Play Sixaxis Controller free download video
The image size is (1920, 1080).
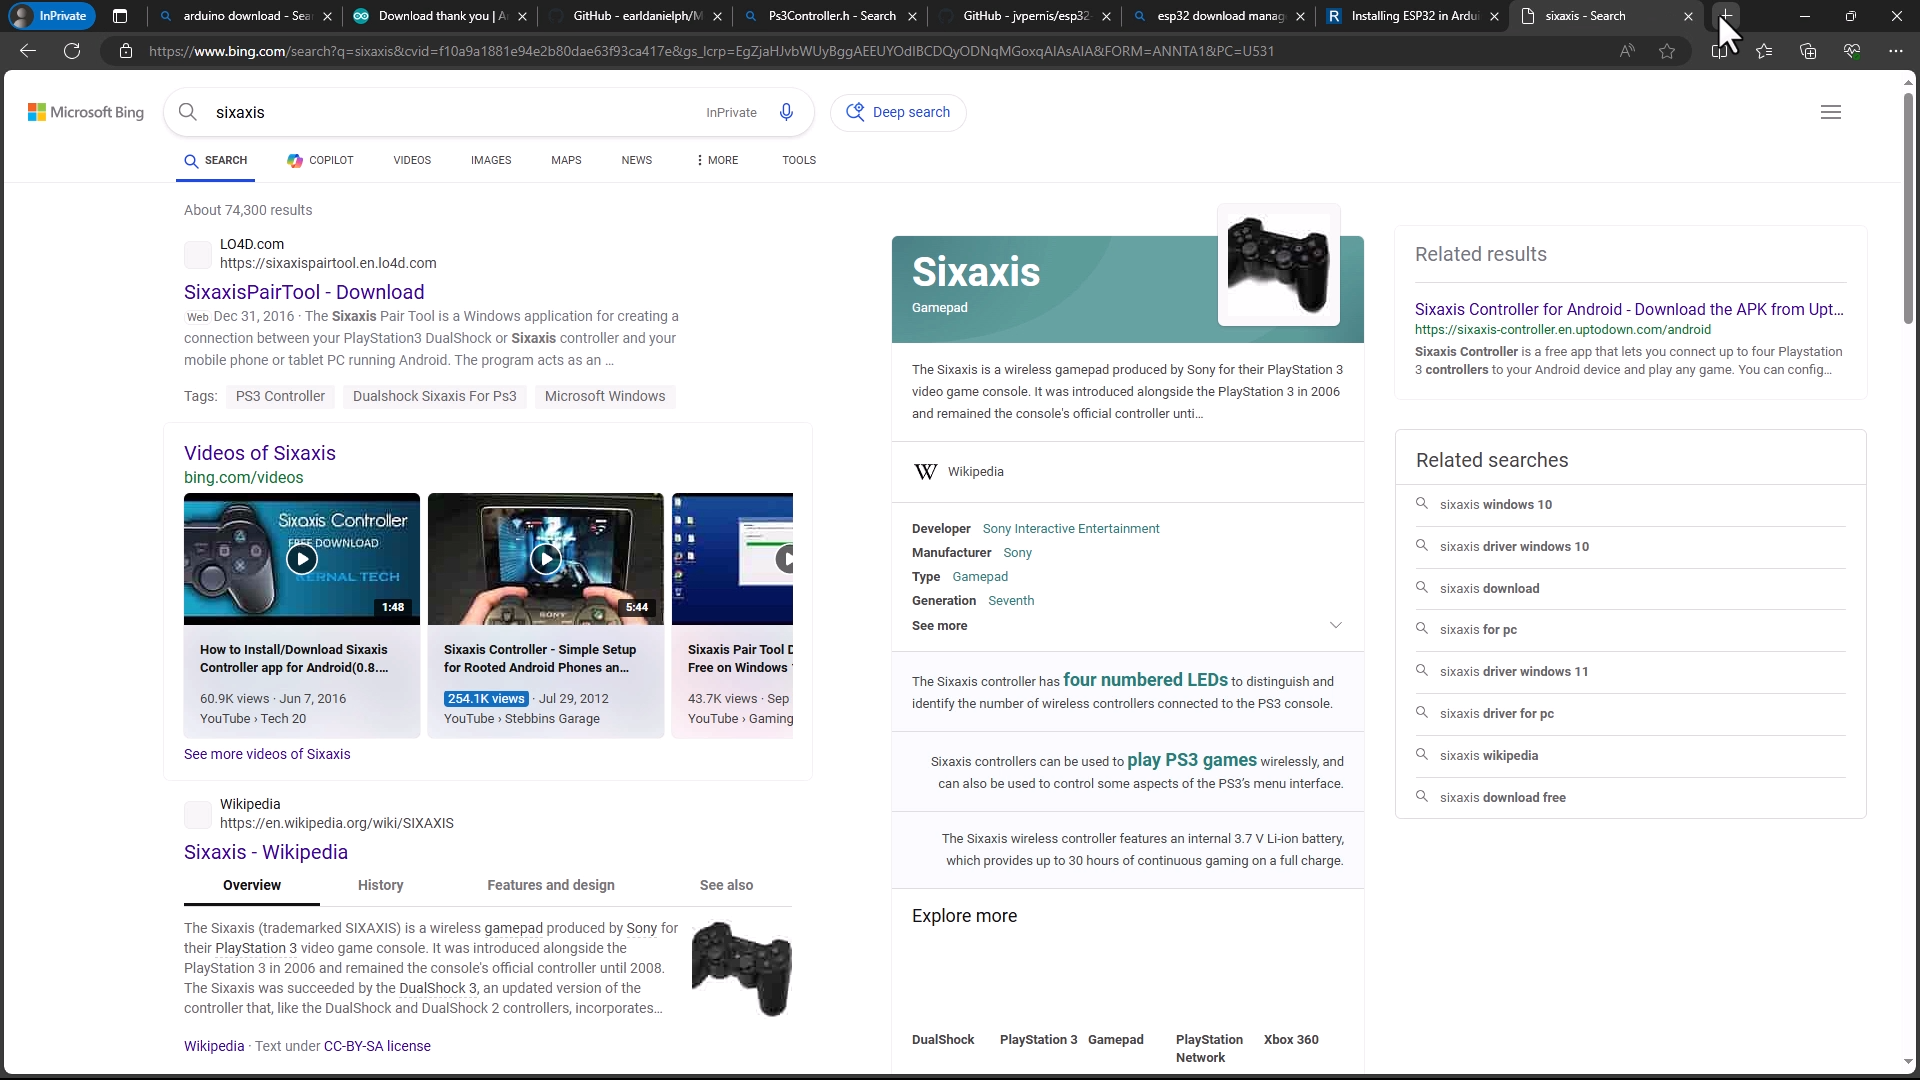tap(302, 559)
